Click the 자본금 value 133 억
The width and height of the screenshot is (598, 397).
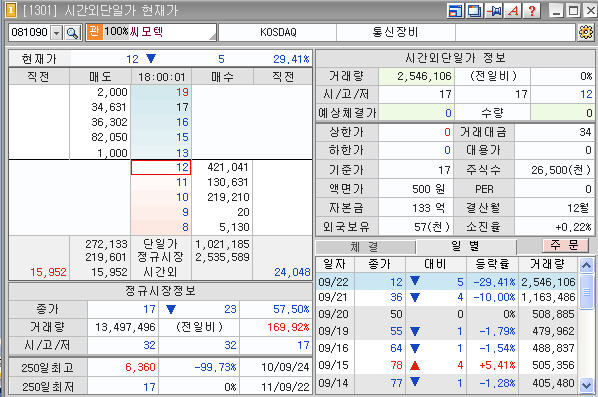tap(416, 208)
